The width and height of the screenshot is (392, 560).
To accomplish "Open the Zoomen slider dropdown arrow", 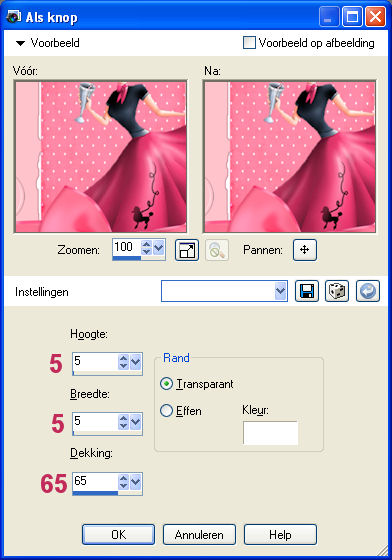I will click(x=159, y=248).
